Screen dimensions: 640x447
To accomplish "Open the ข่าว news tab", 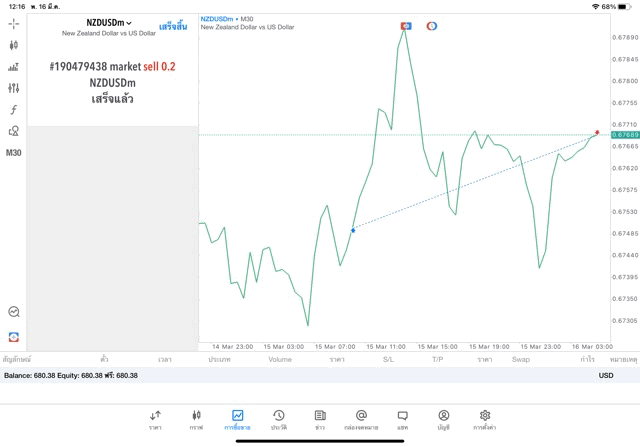I will coord(320,420).
